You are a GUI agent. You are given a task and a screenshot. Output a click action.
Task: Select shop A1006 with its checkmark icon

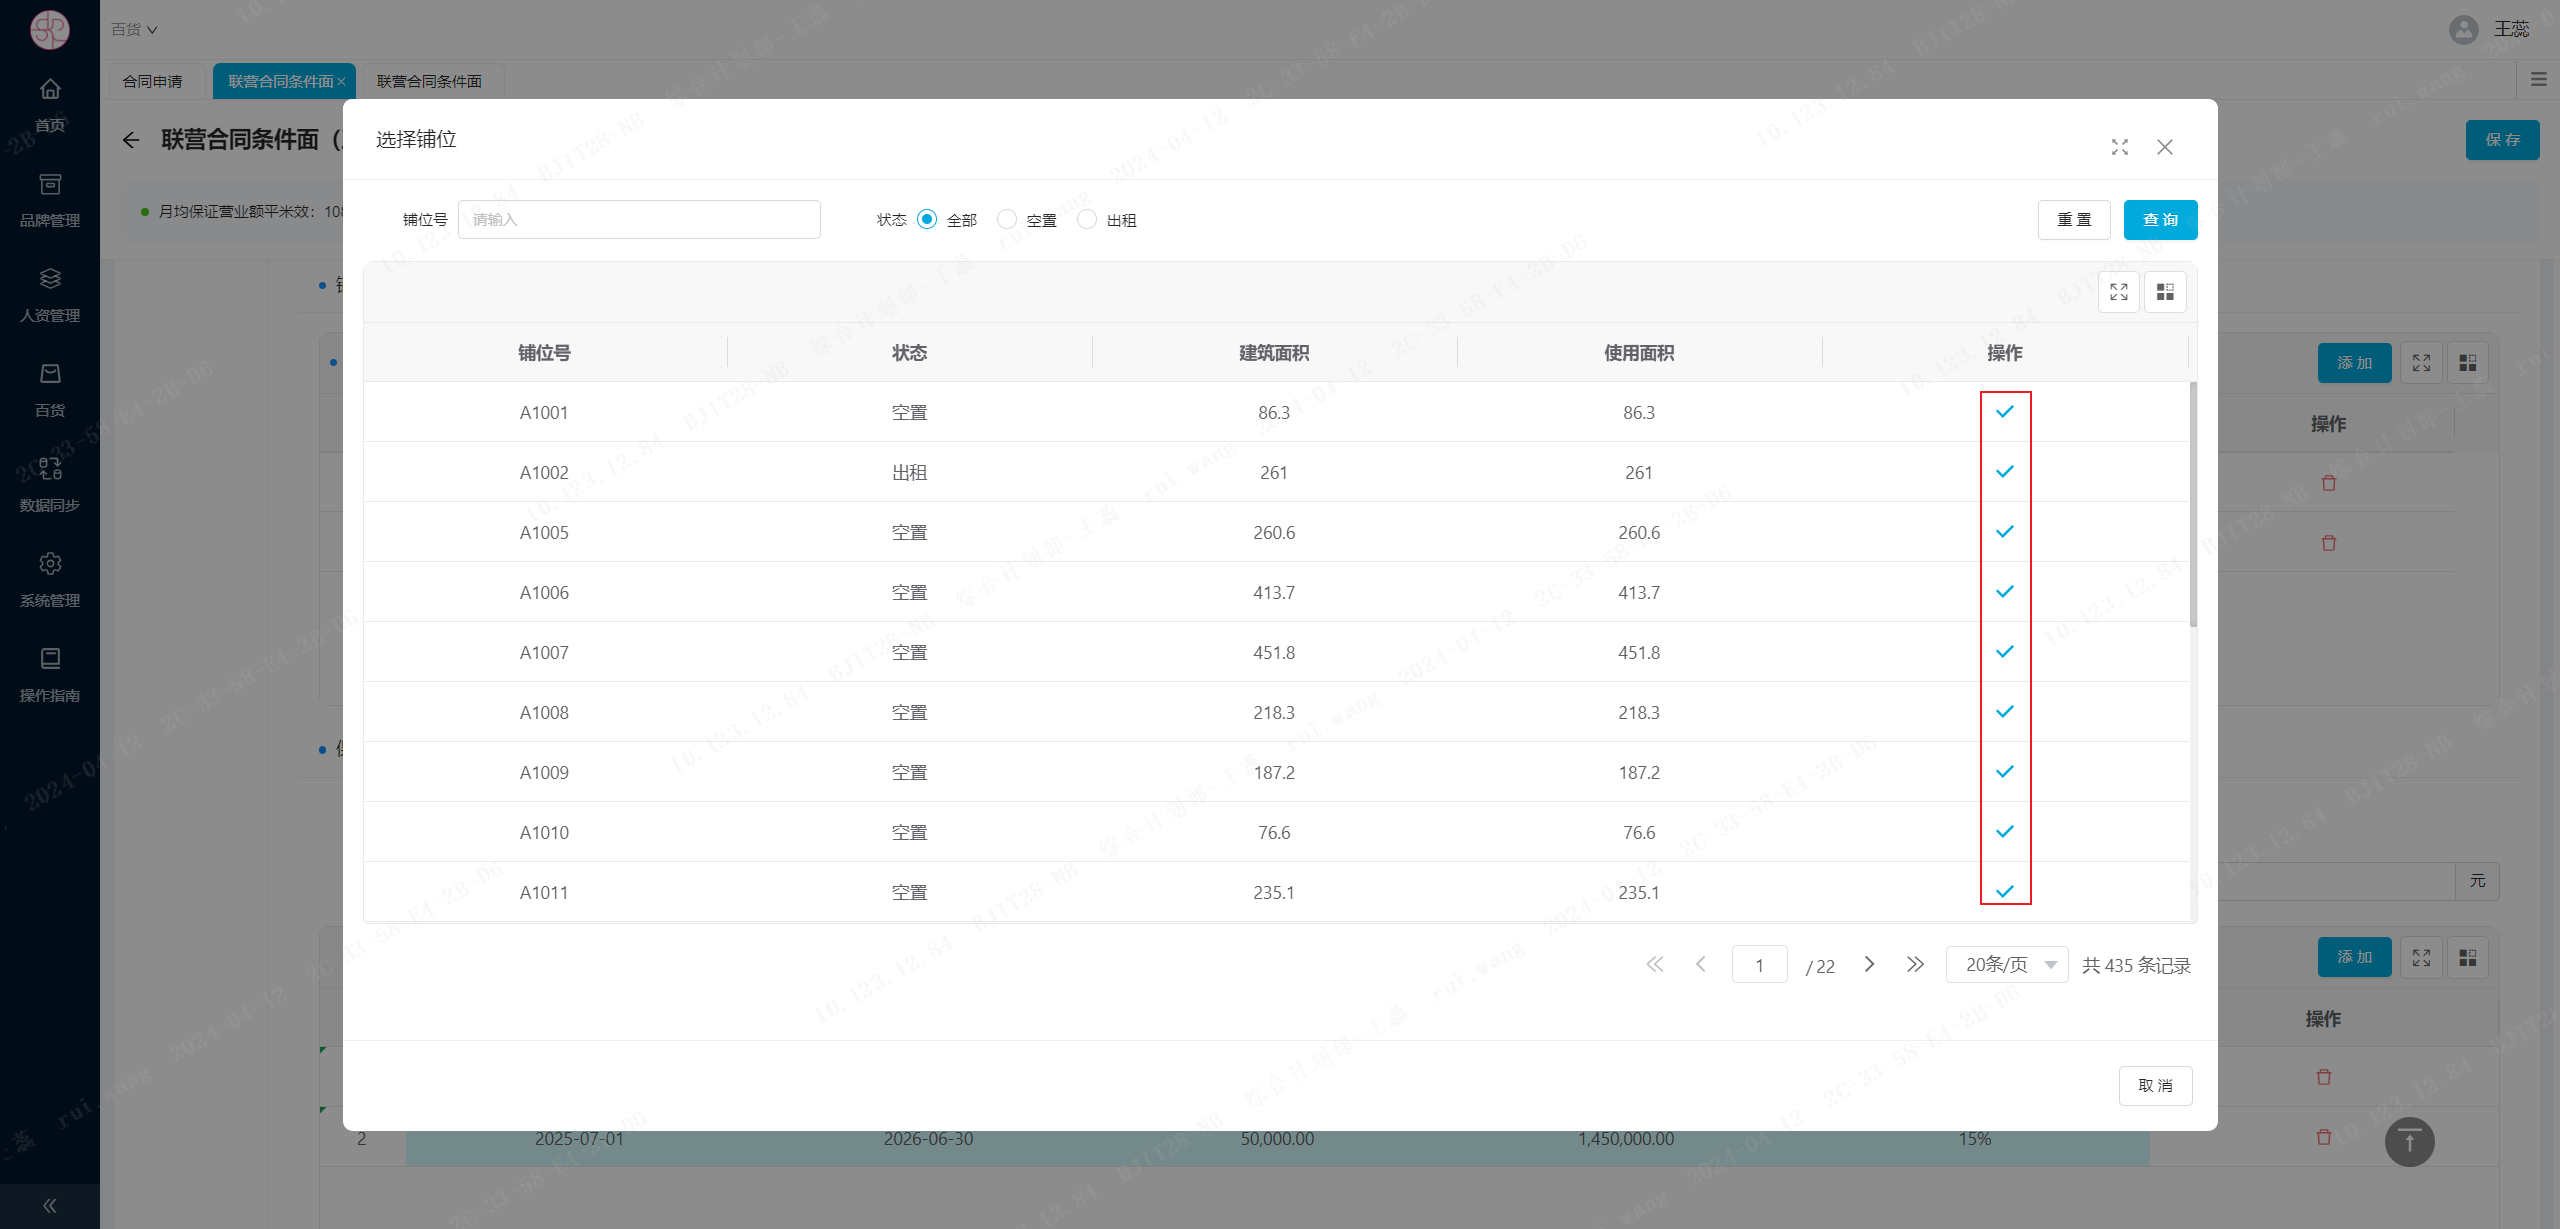click(x=2005, y=591)
